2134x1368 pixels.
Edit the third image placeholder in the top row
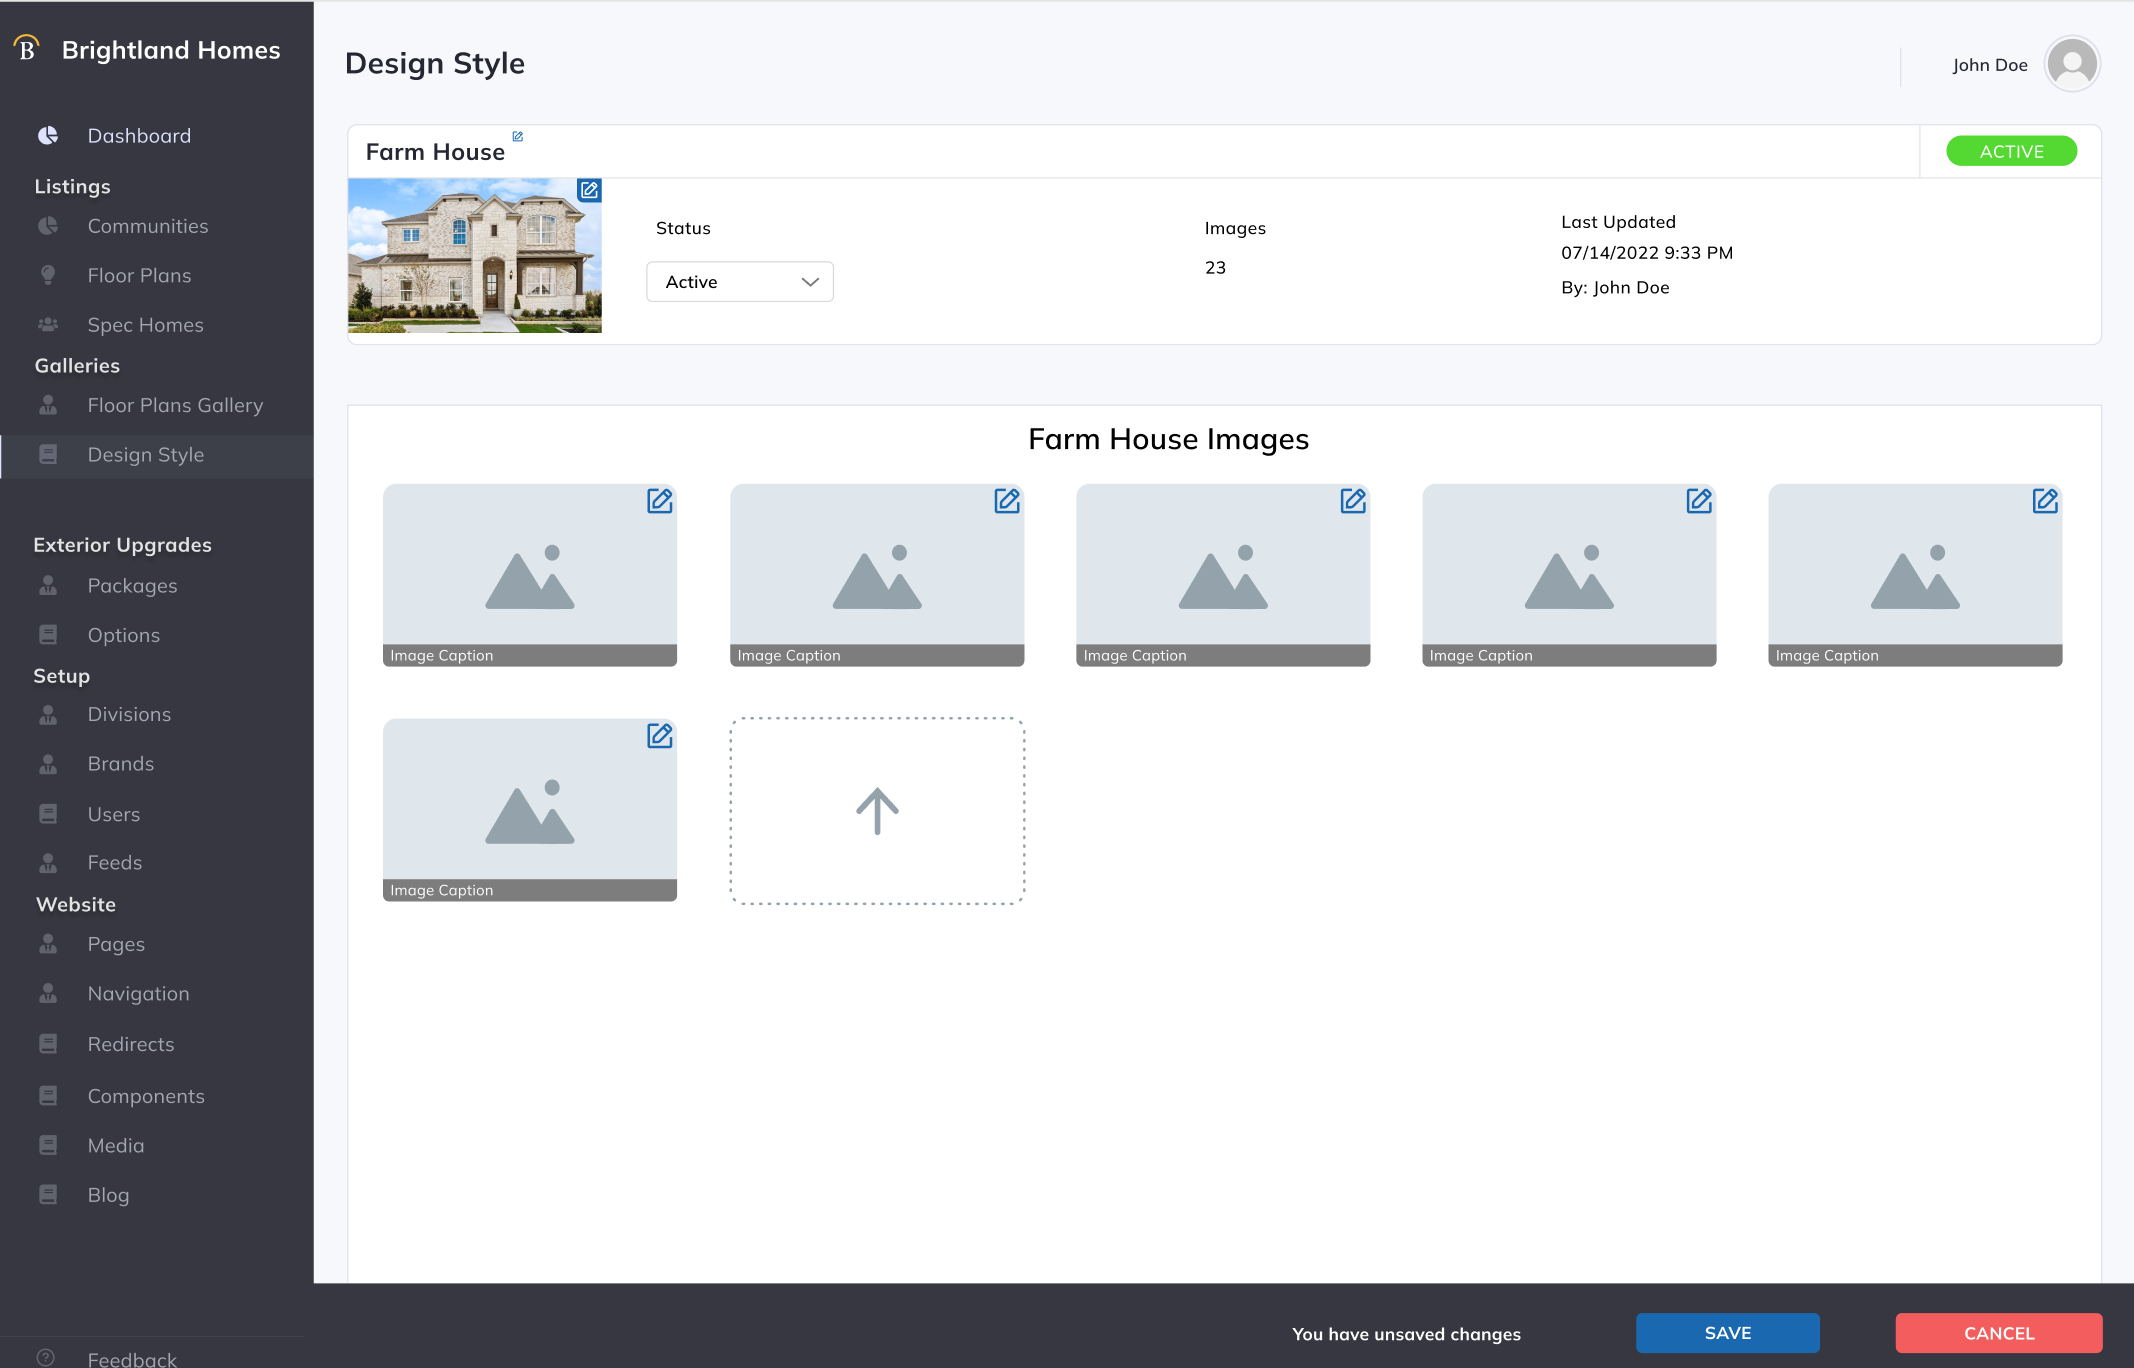[1352, 501]
